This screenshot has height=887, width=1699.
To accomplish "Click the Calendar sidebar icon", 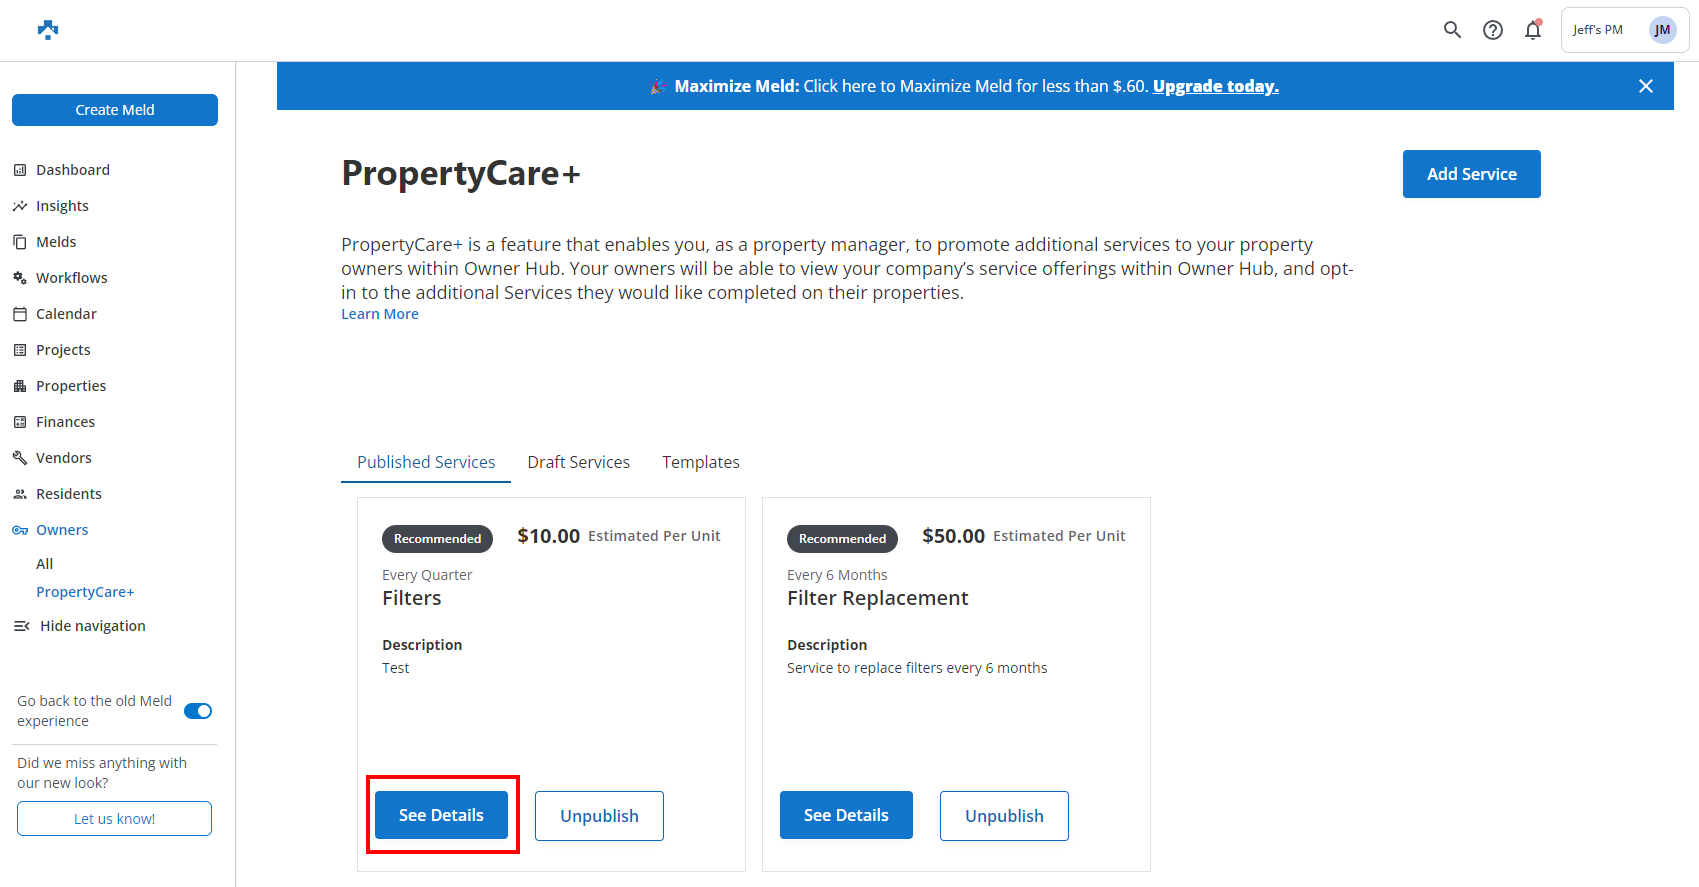I will coord(20,314).
